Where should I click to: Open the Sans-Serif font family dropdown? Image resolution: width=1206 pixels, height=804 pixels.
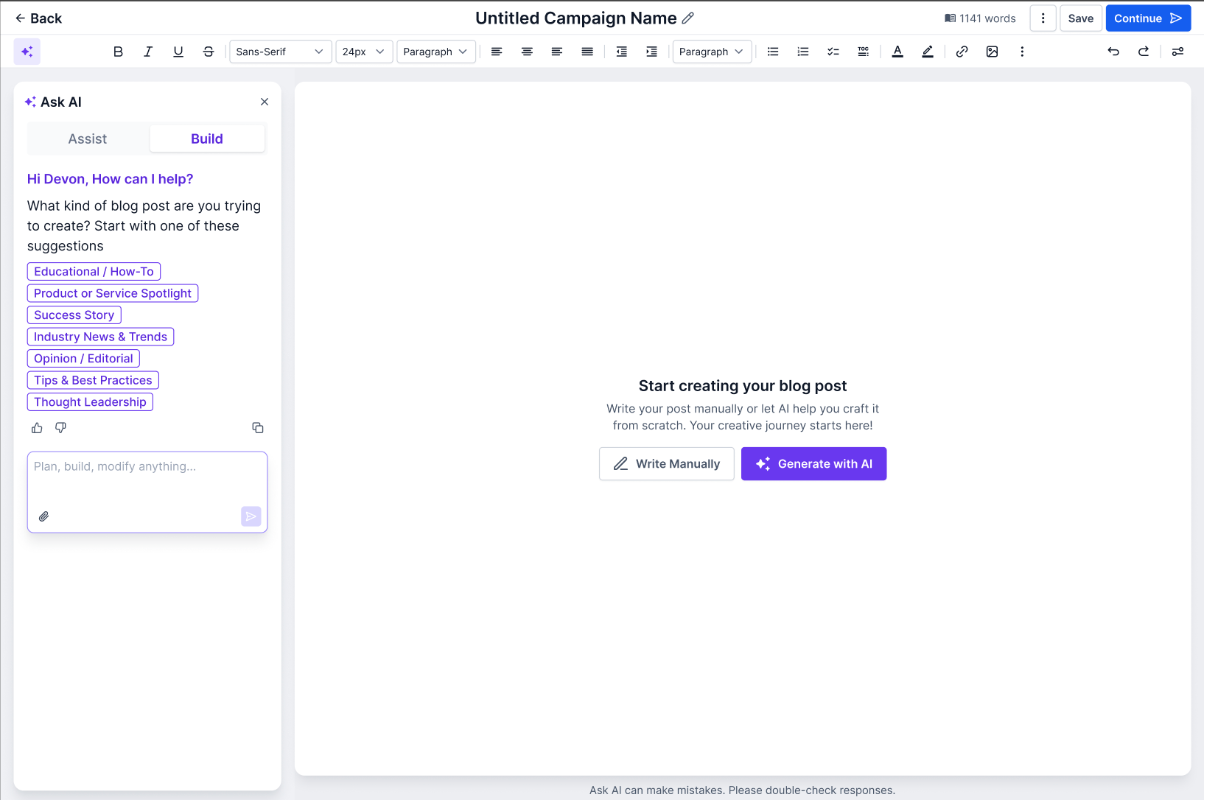280,52
